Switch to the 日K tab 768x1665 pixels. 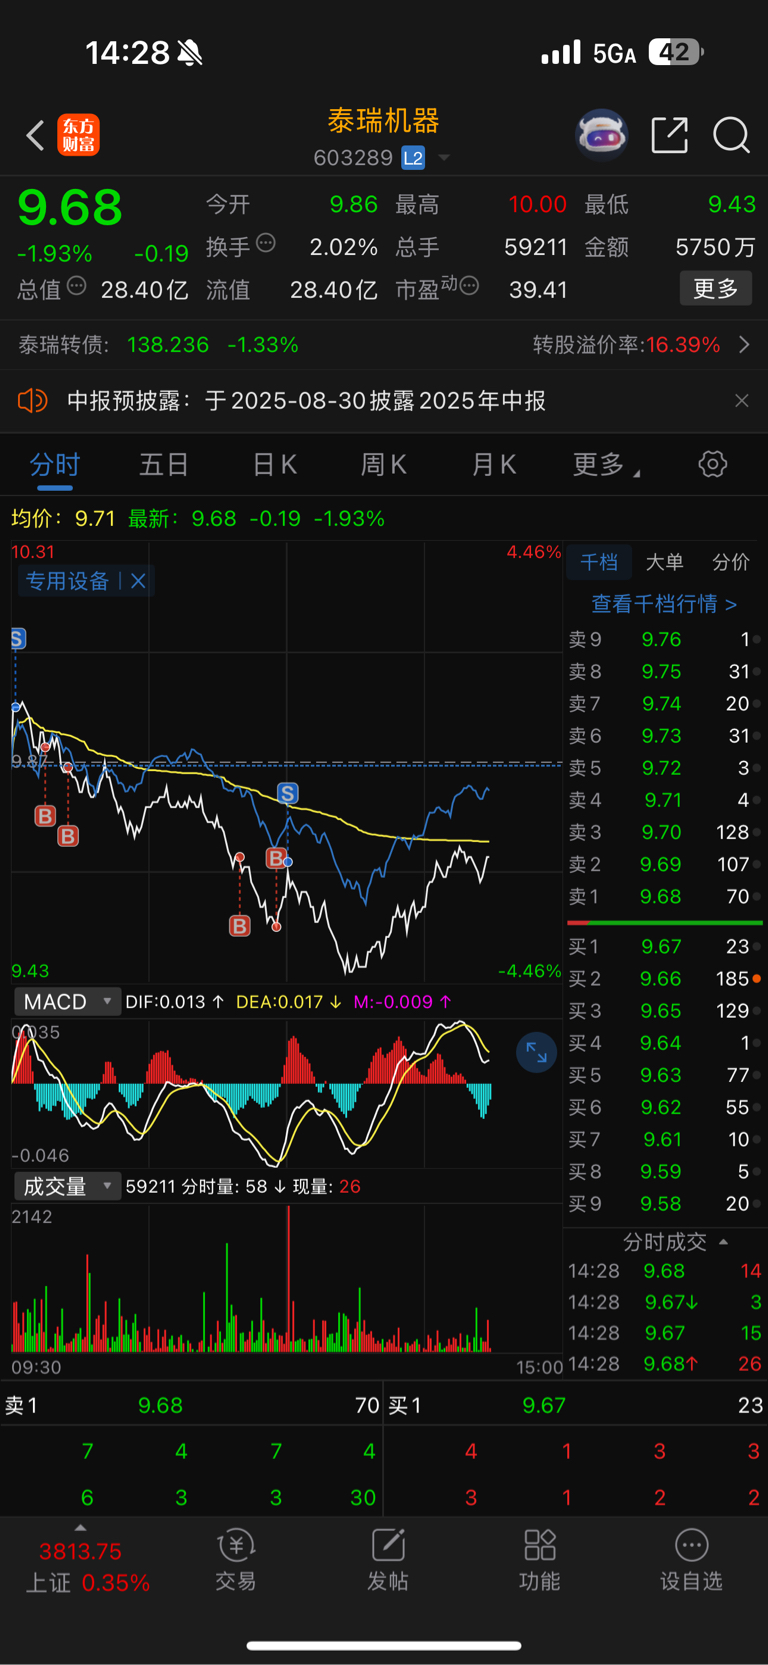tap(274, 465)
